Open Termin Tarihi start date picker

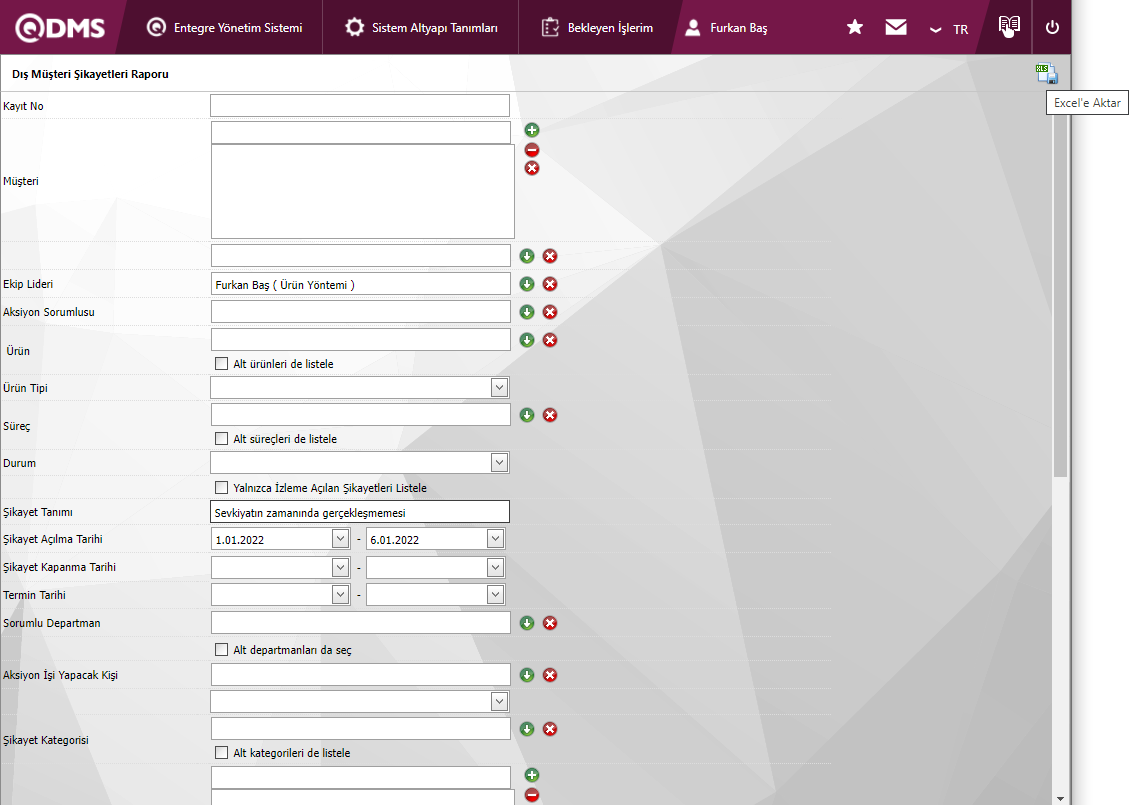[341, 595]
